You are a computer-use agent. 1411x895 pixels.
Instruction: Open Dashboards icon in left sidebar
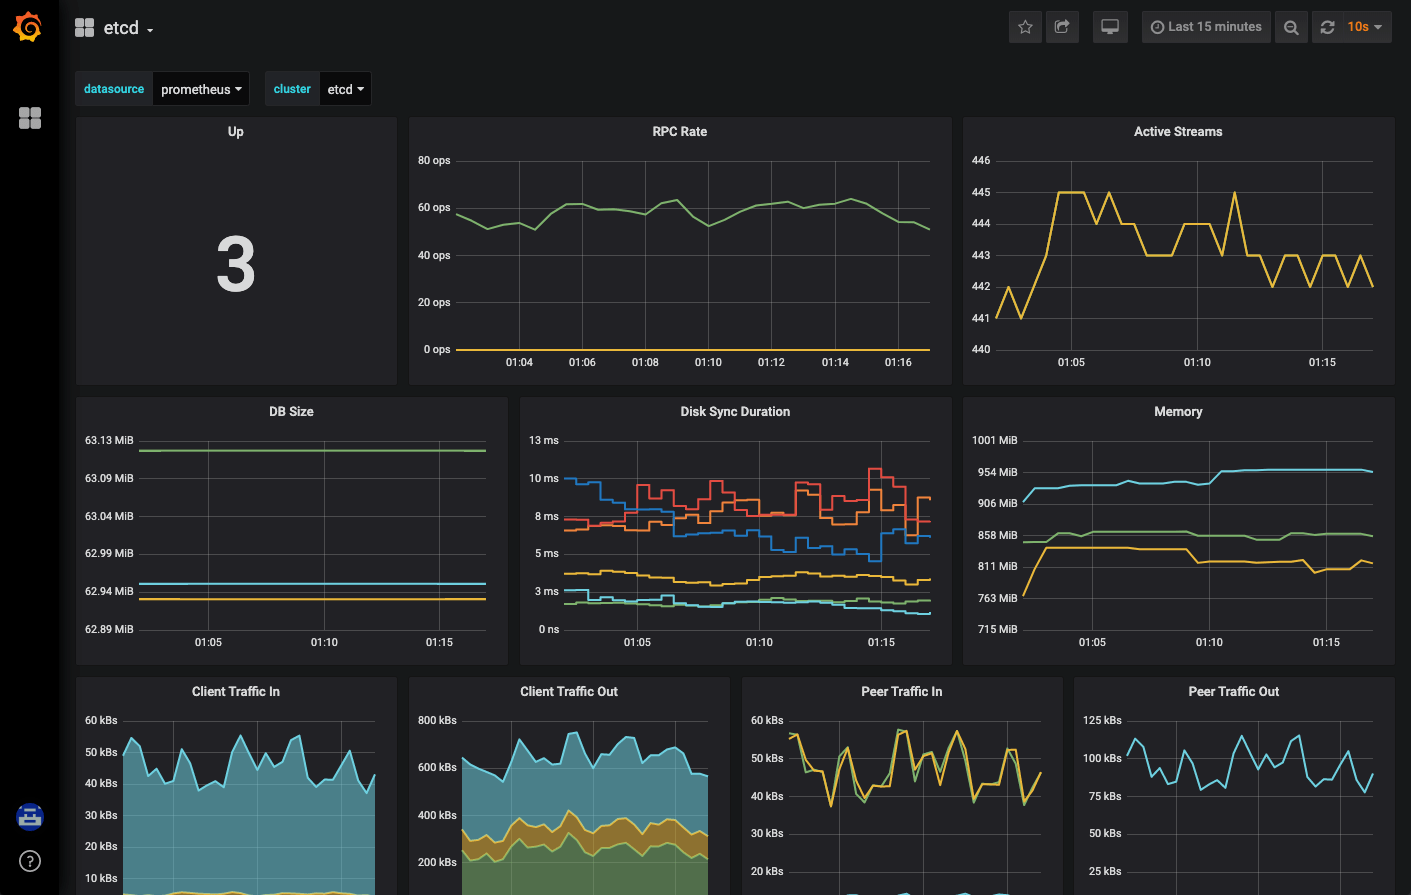[x=30, y=118]
